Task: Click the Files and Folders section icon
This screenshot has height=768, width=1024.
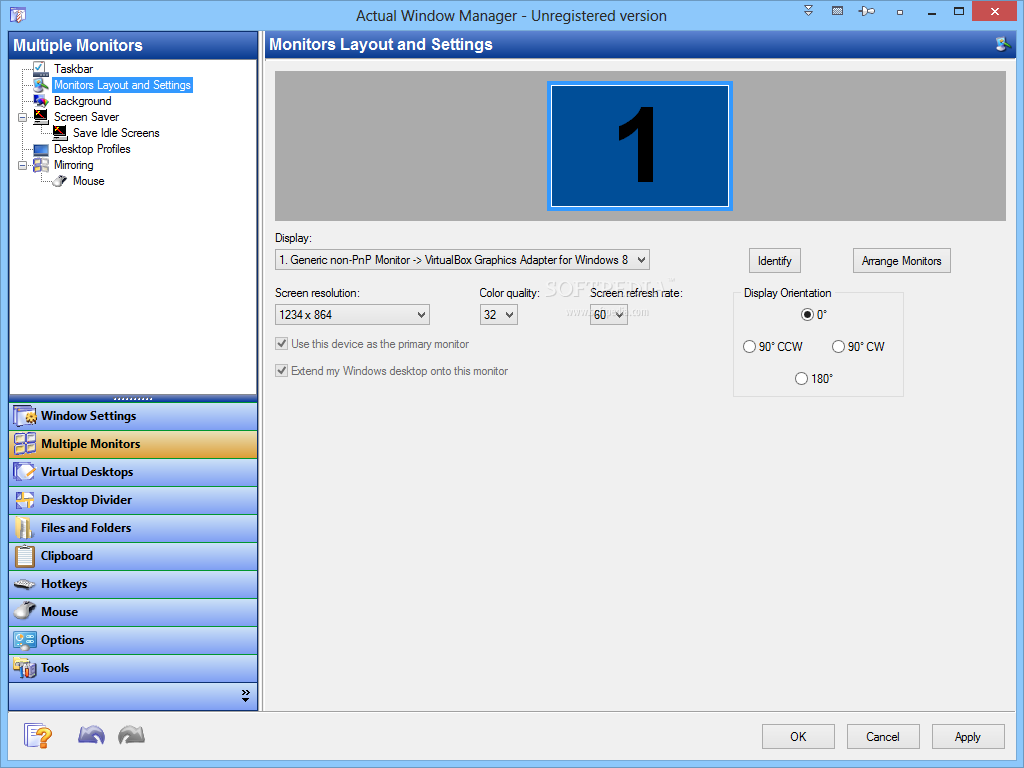Action: (25, 528)
